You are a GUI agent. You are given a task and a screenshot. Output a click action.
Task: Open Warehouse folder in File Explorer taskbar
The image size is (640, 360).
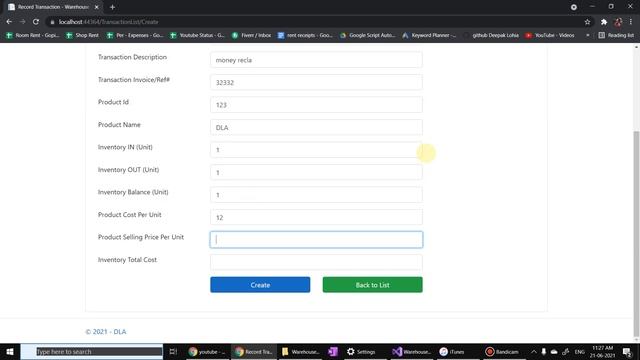300,351
